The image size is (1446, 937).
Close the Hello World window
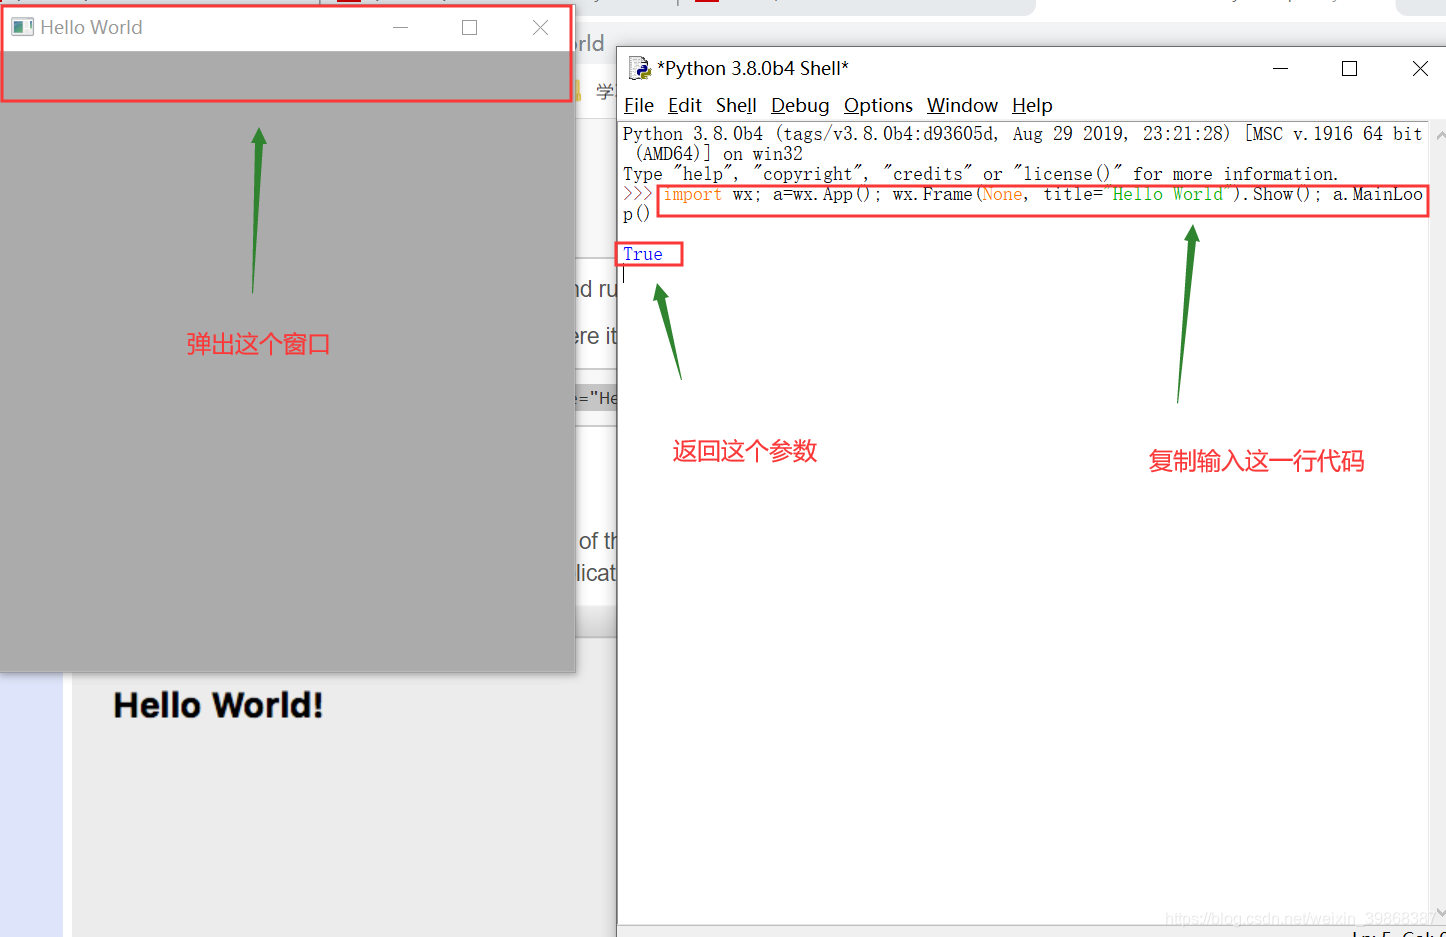tap(540, 27)
